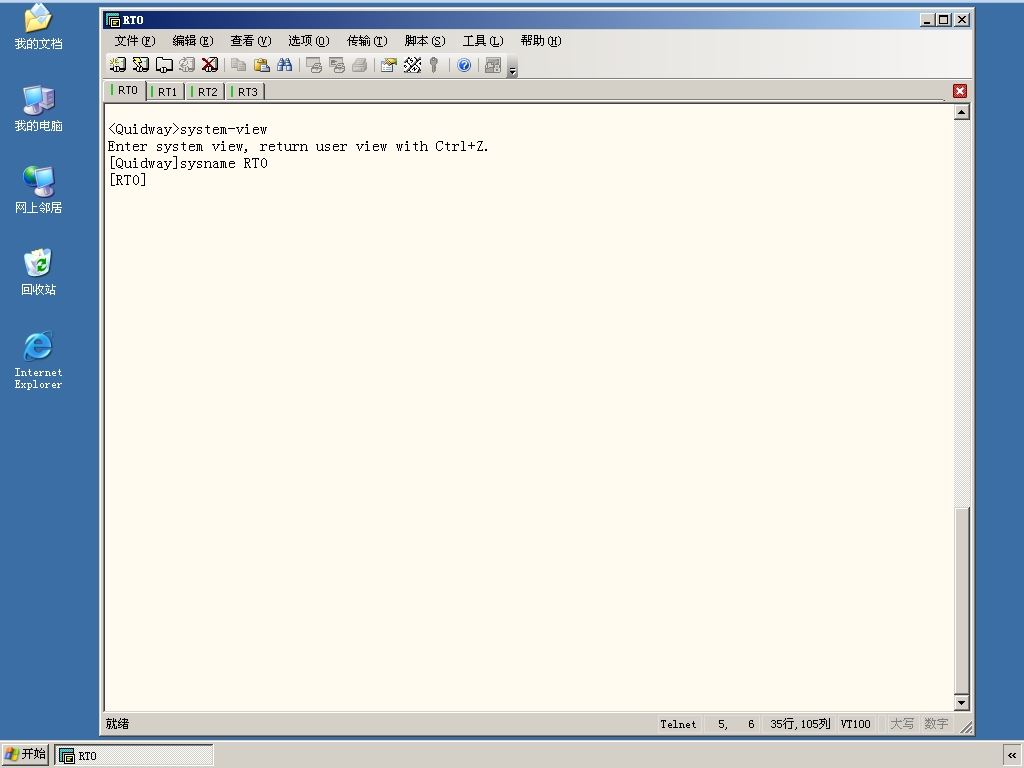Click the Reconnect toolbar icon
This screenshot has height=768, width=1024.
[x=187, y=65]
